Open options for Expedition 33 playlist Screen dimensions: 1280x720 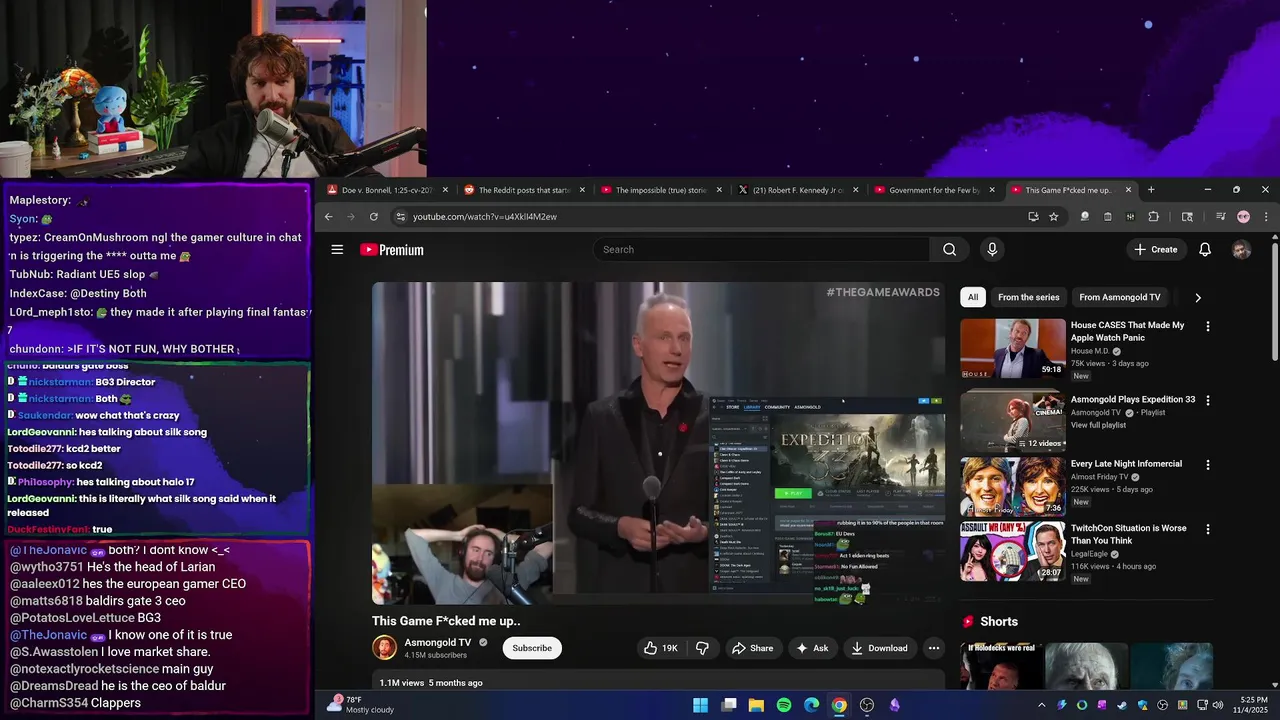(1208, 400)
